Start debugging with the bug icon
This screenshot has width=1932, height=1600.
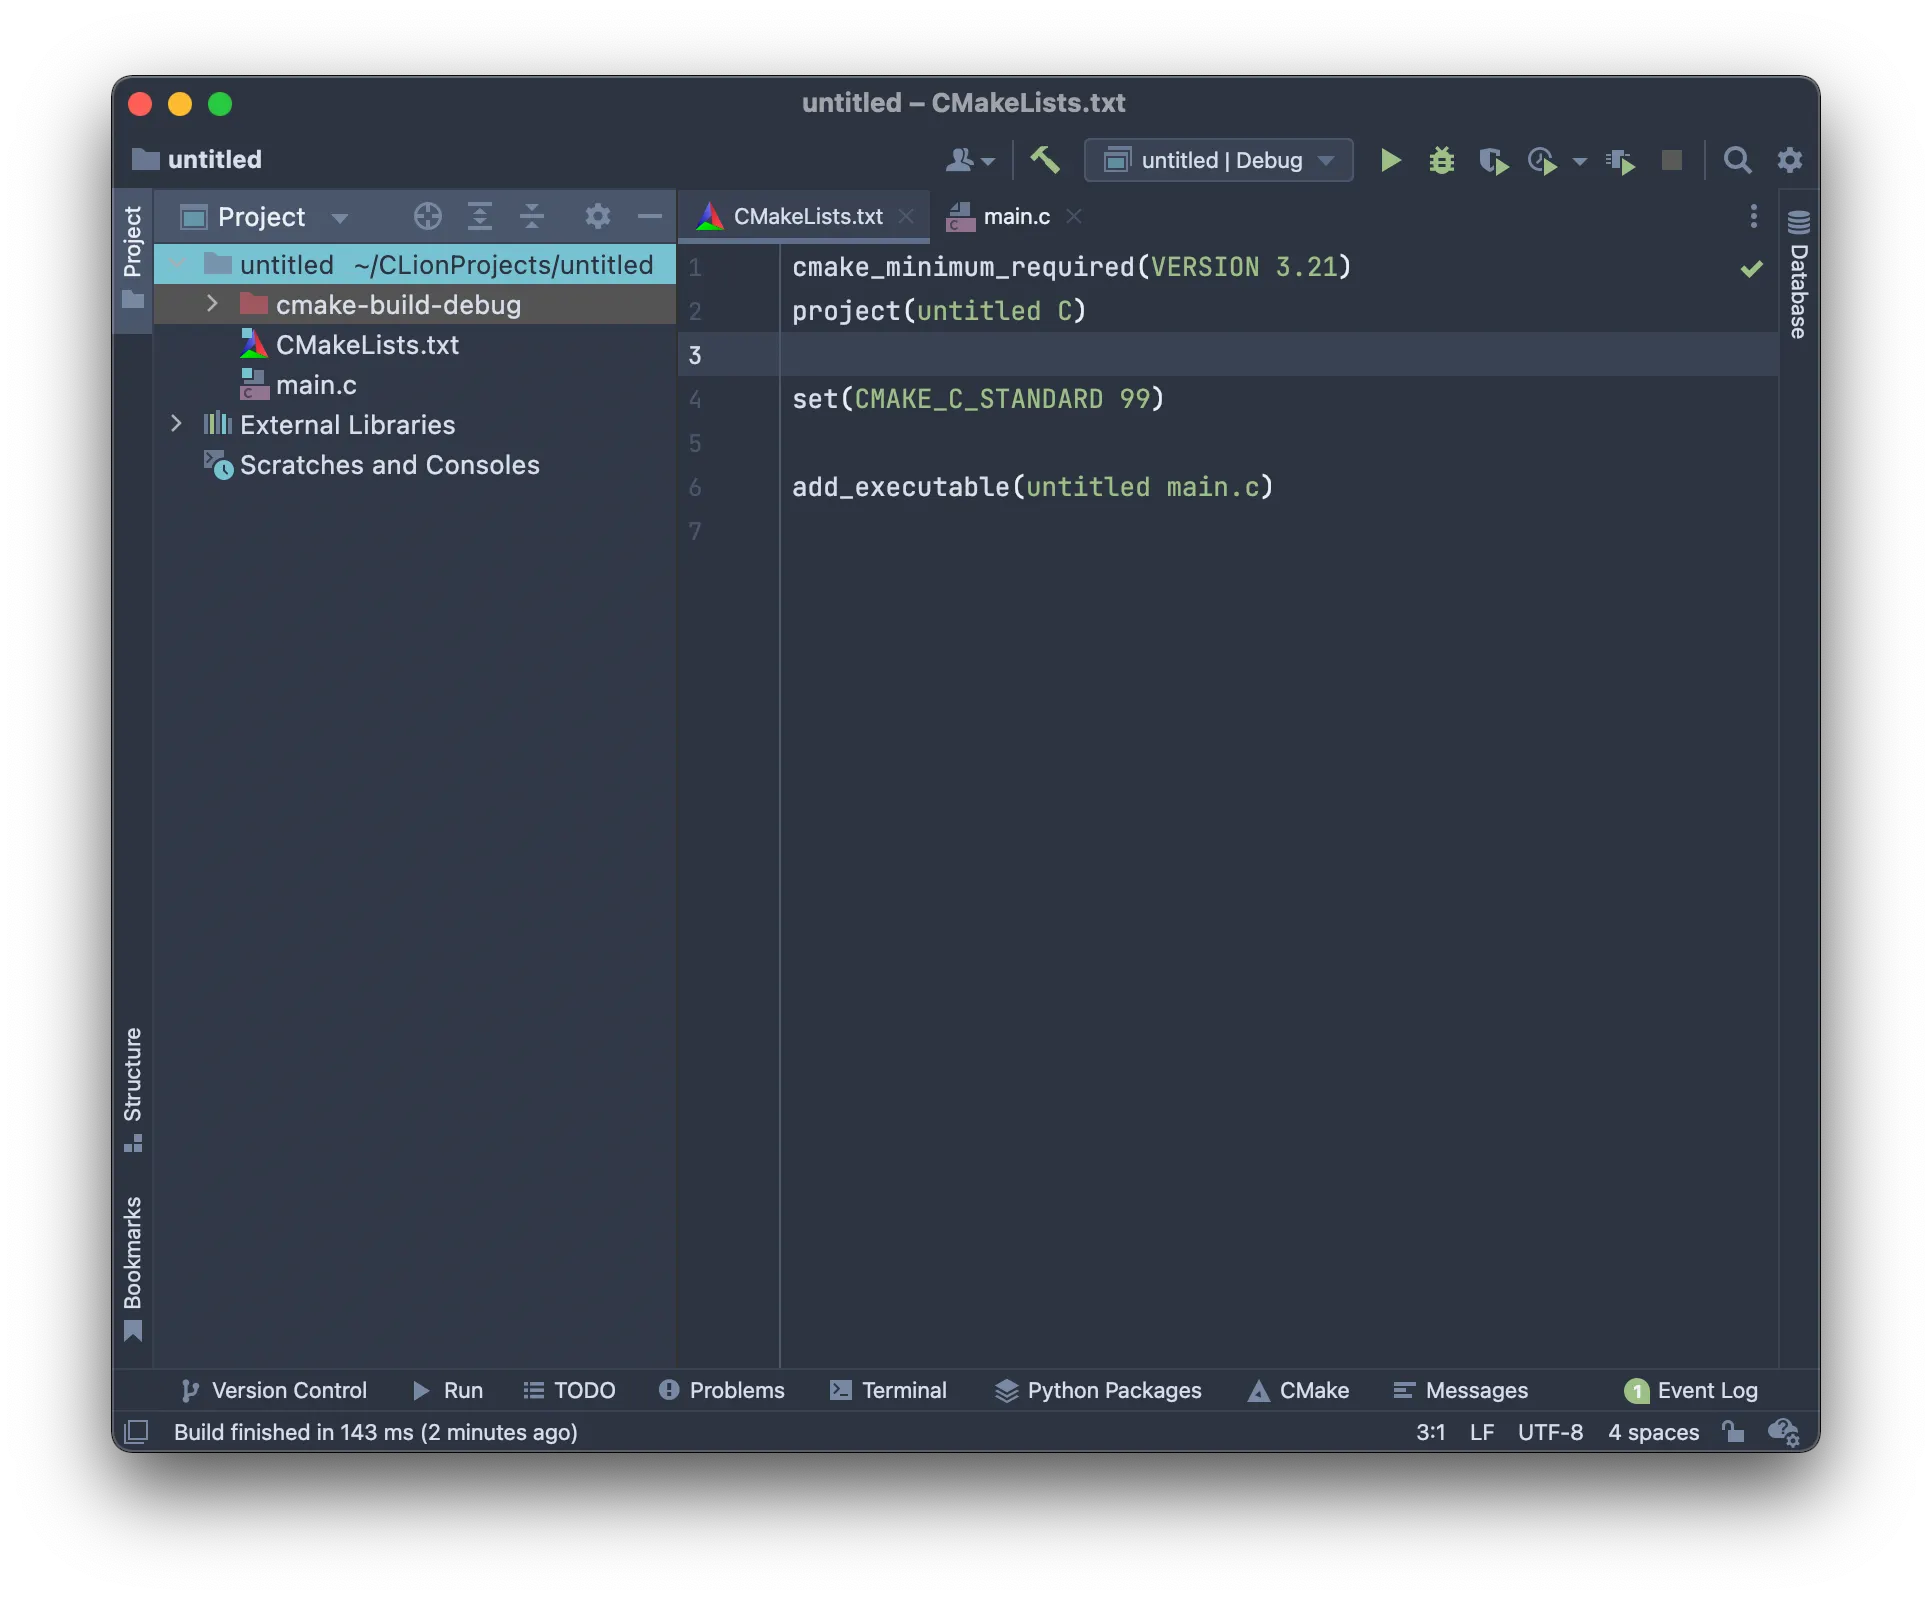pyautogui.click(x=1441, y=160)
